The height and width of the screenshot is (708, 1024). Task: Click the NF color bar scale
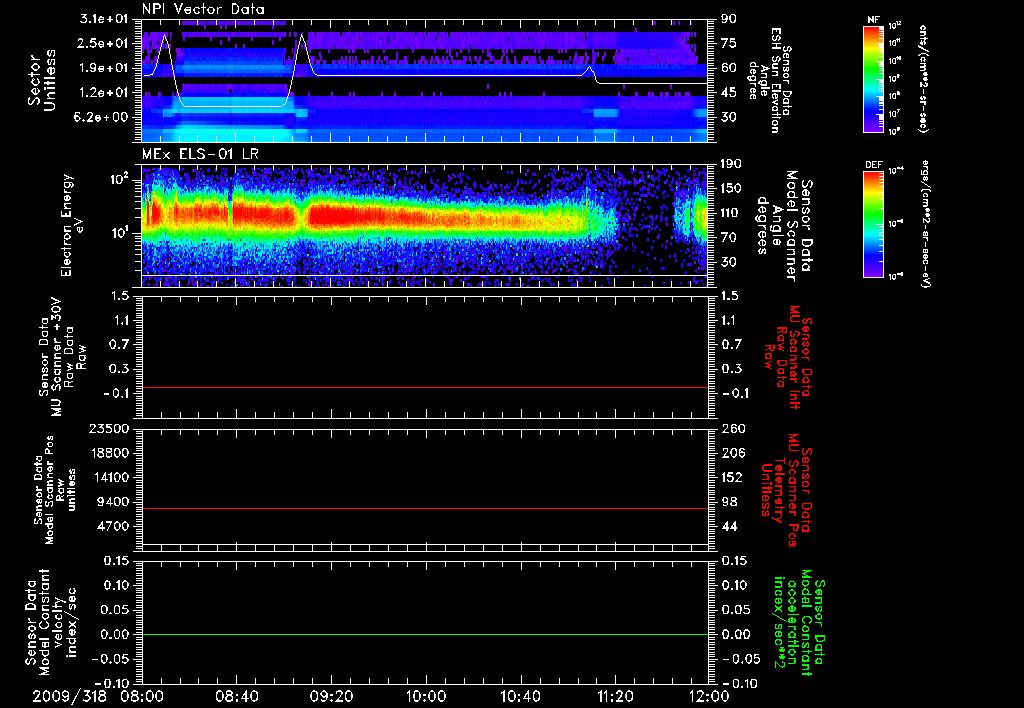click(873, 78)
